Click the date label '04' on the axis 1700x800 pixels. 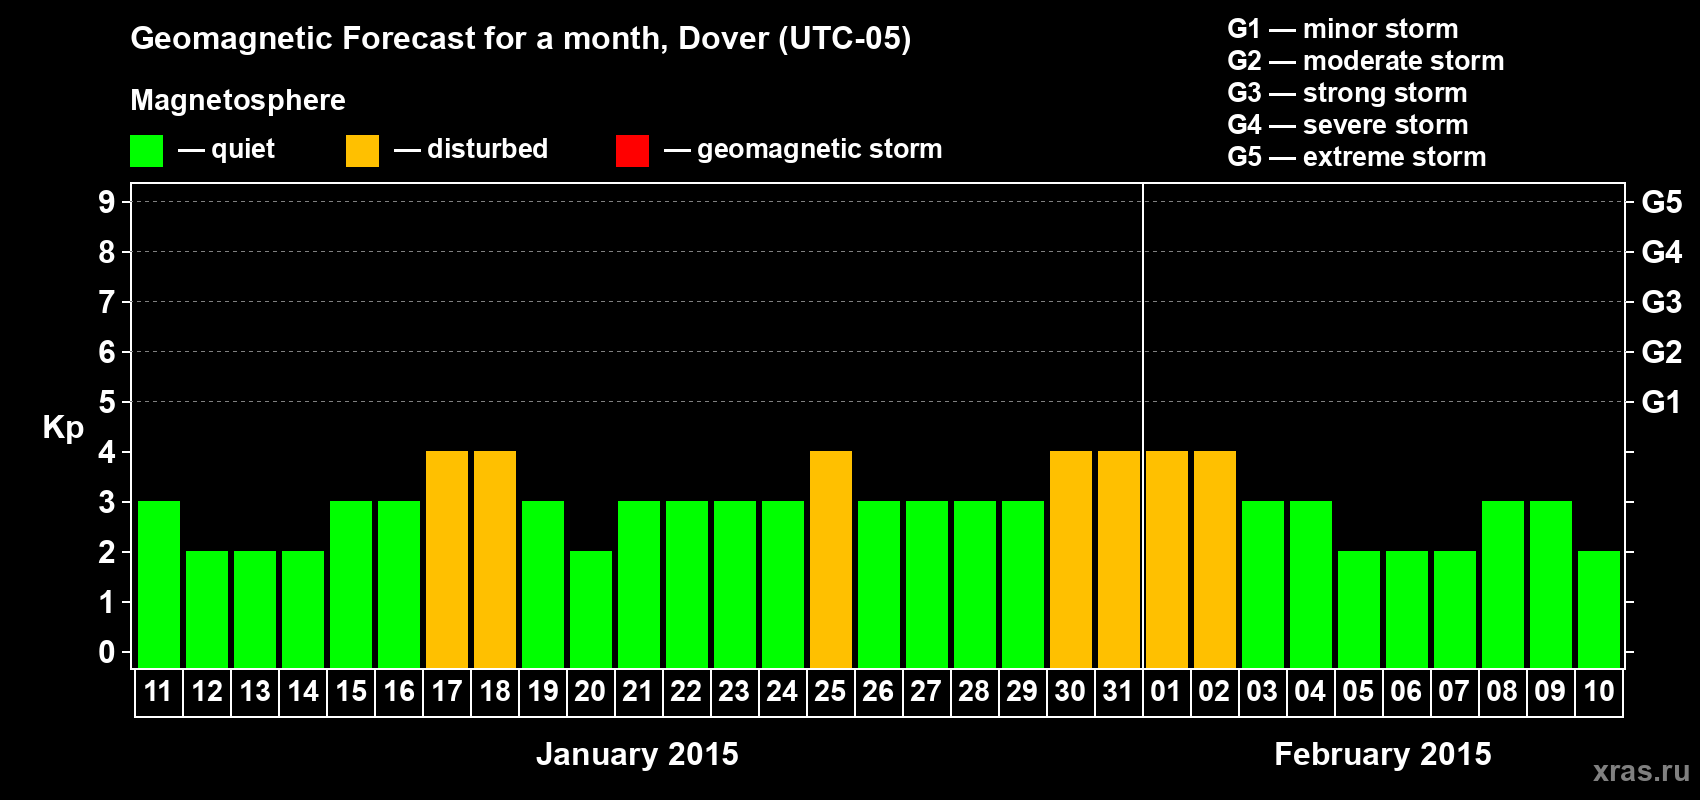[1310, 691]
